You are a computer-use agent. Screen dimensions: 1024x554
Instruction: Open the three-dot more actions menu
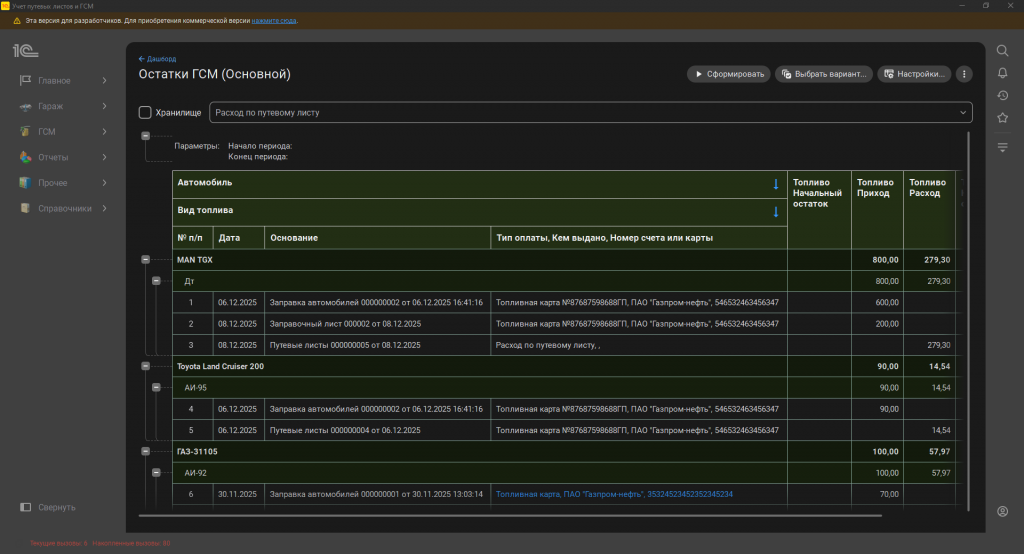pos(964,74)
